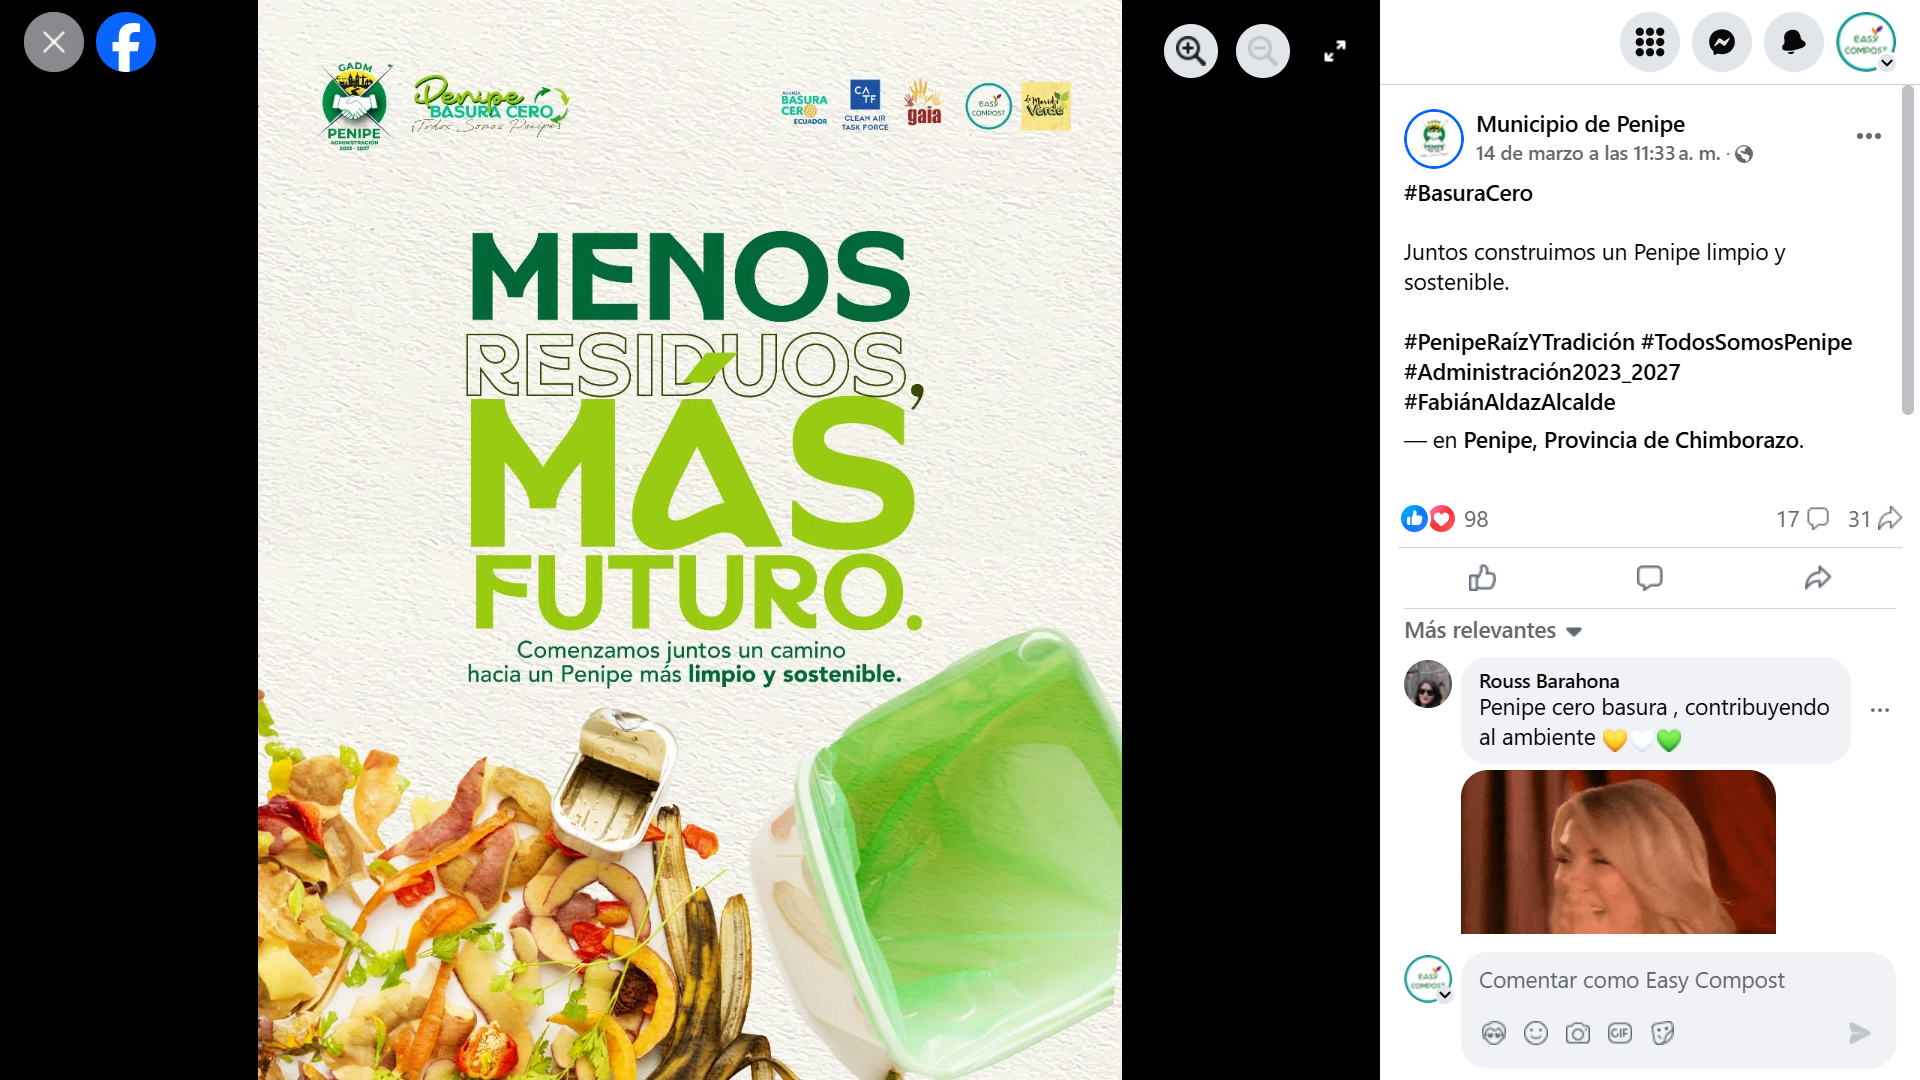Zoom in on the photo

click(x=1191, y=51)
